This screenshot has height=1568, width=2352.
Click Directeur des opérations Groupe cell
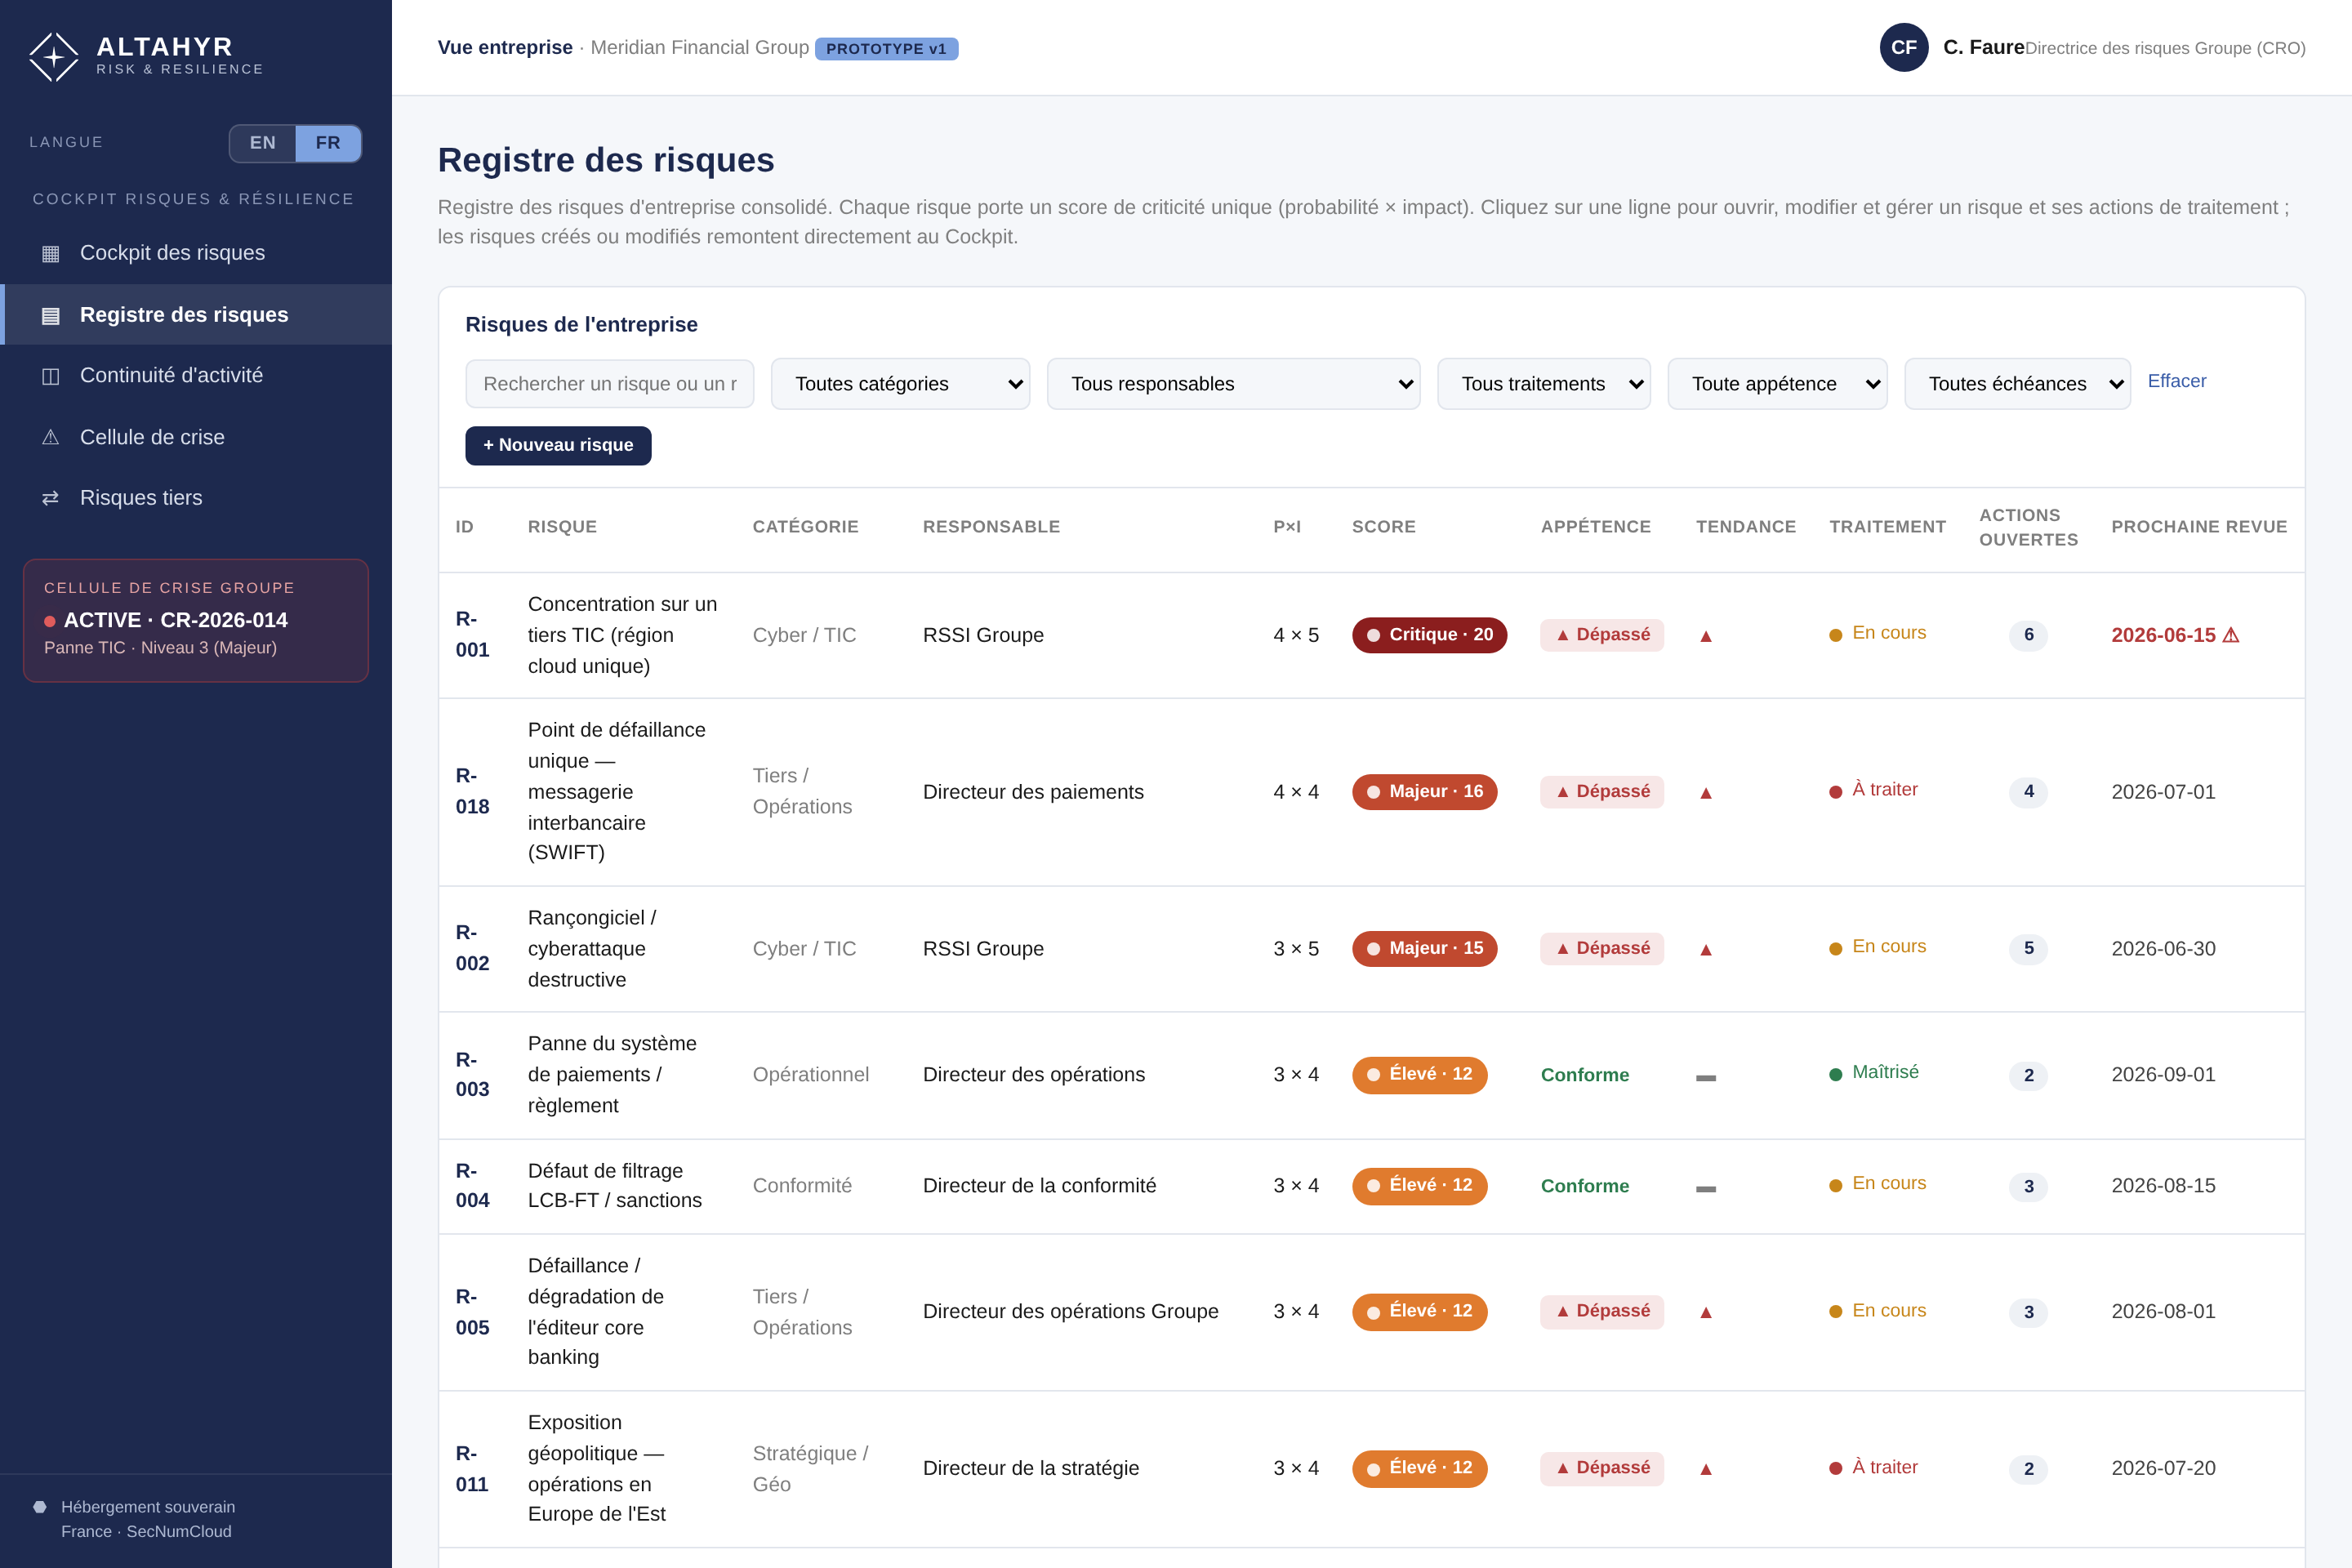coord(1070,1311)
